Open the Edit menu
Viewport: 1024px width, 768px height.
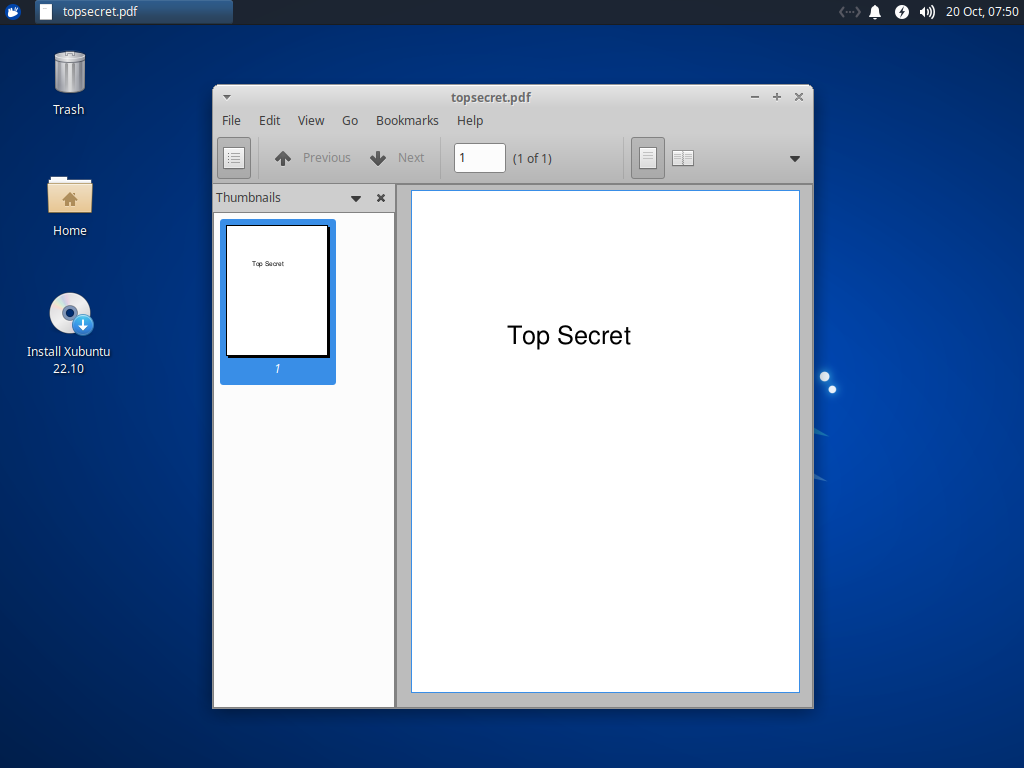coord(268,120)
